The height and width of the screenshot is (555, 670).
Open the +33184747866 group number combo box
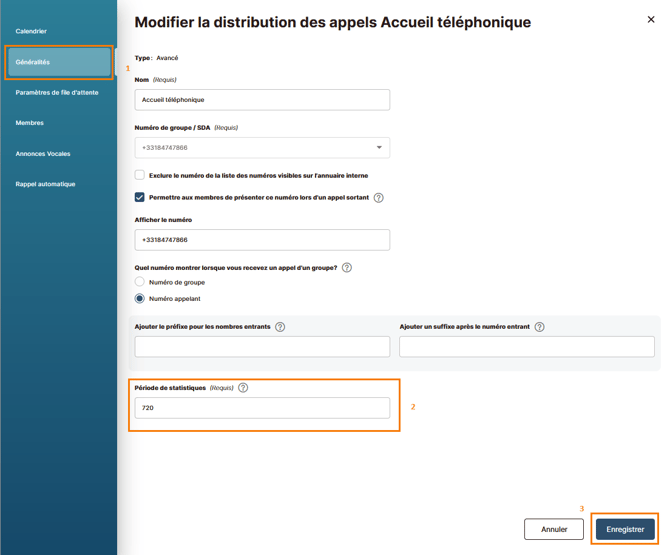point(262,147)
